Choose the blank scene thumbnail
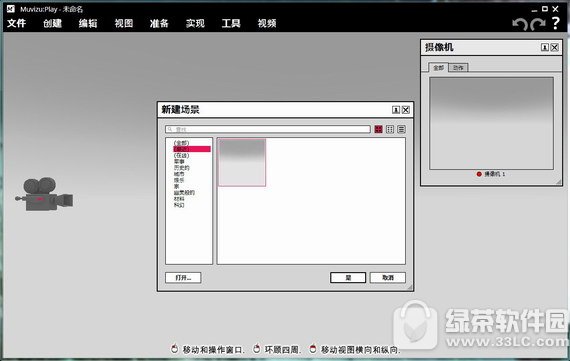 pyautogui.click(x=242, y=163)
